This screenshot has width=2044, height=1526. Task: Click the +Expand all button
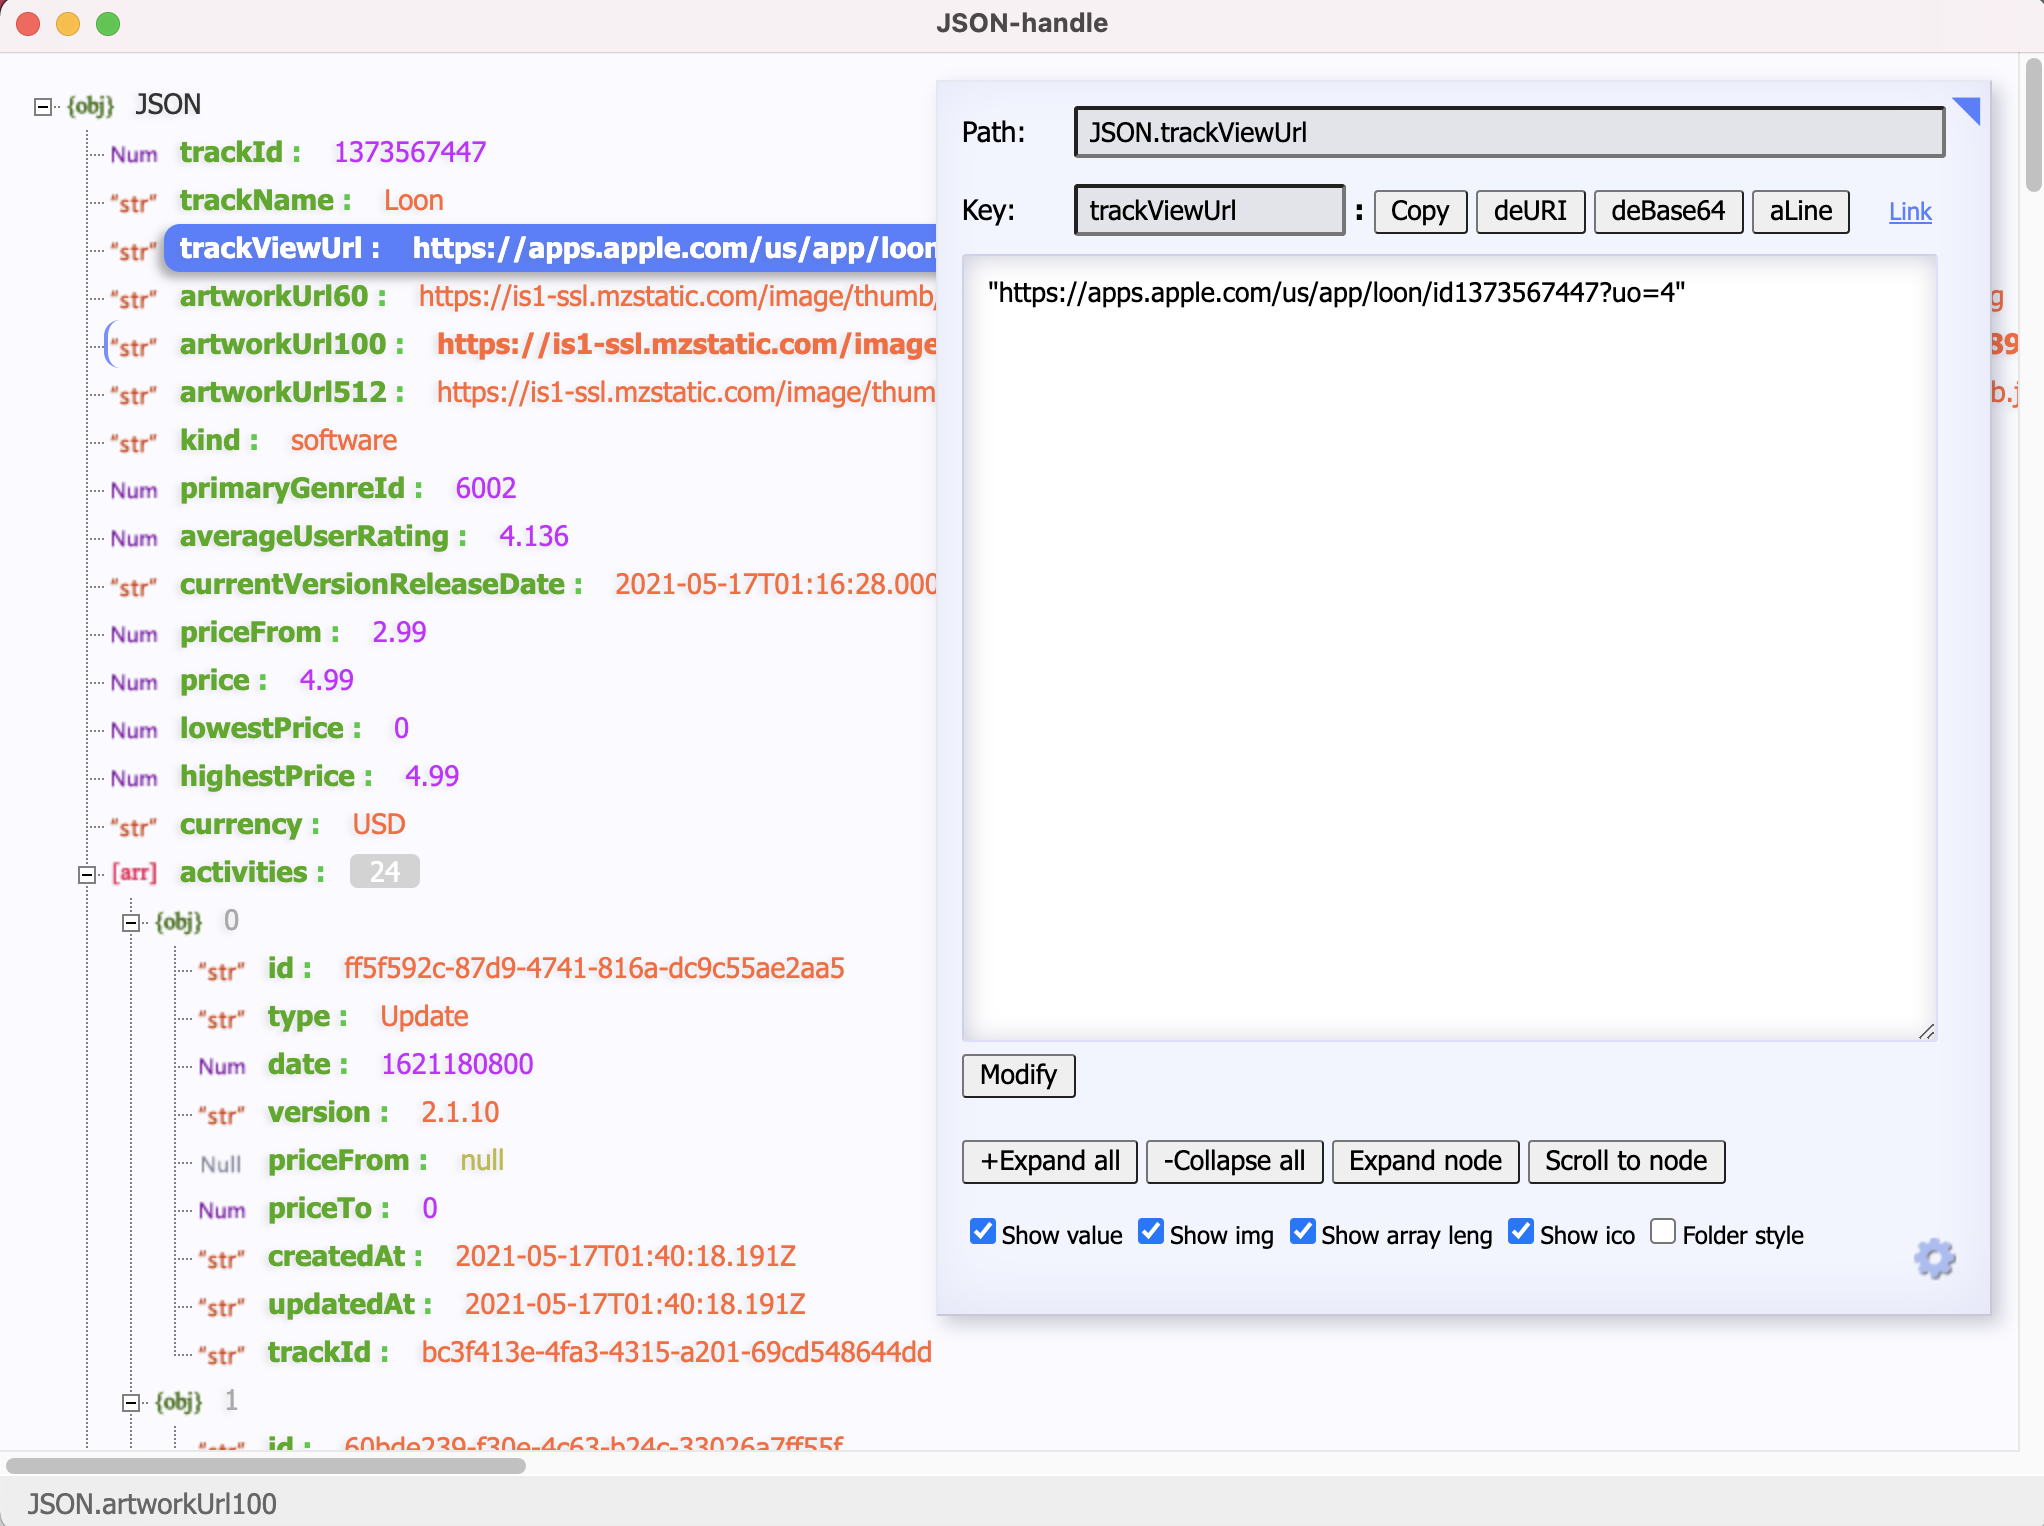click(x=1050, y=1161)
